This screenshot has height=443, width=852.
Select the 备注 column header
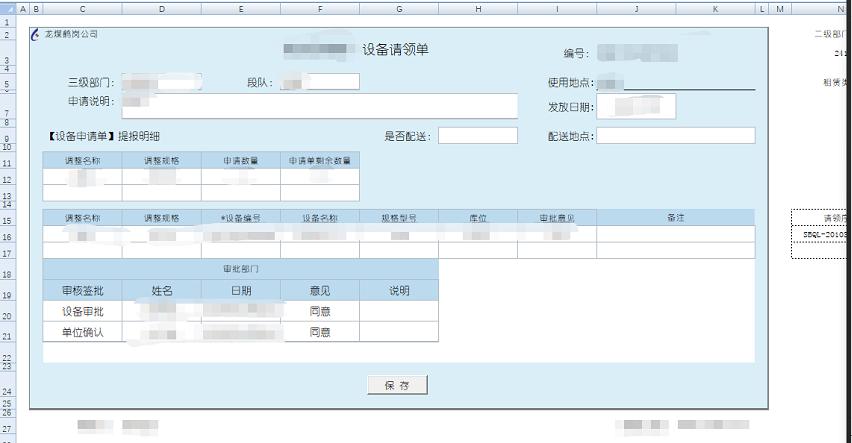tap(675, 217)
